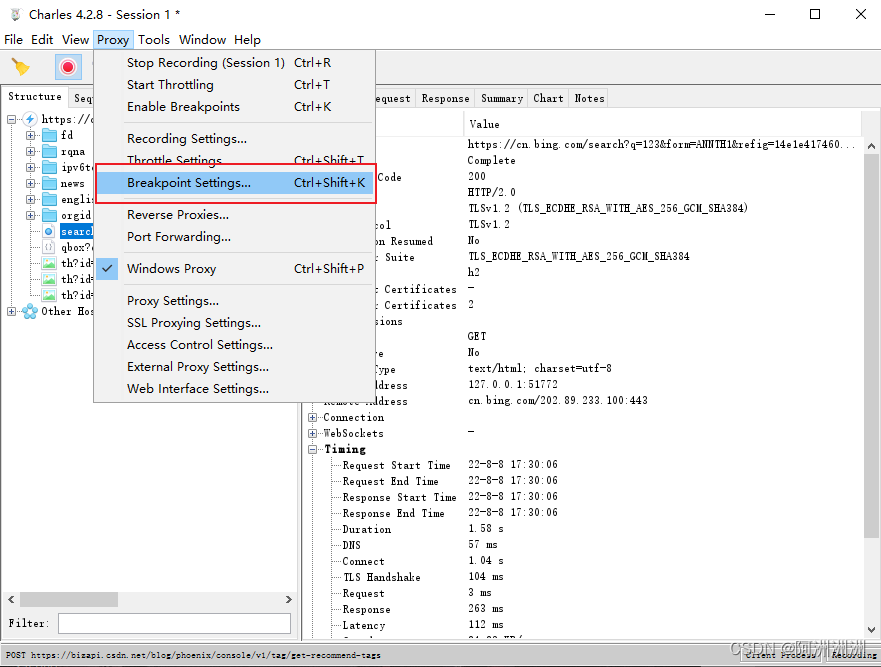The height and width of the screenshot is (667, 881).
Task: Open Breakpoint Settings...
Action: 235,183
